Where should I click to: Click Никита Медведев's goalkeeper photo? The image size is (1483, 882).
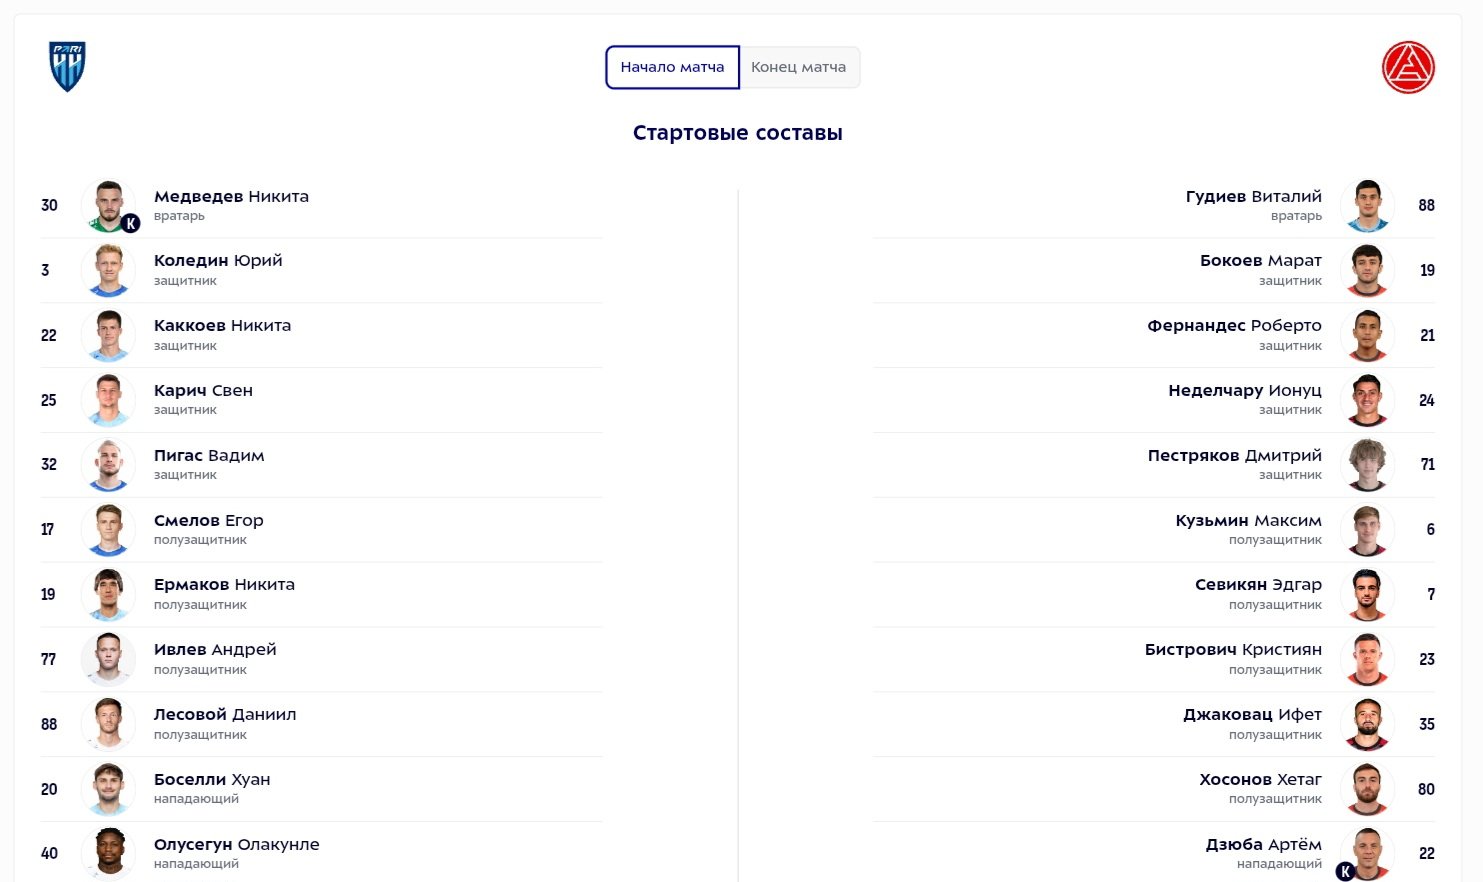pos(108,205)
